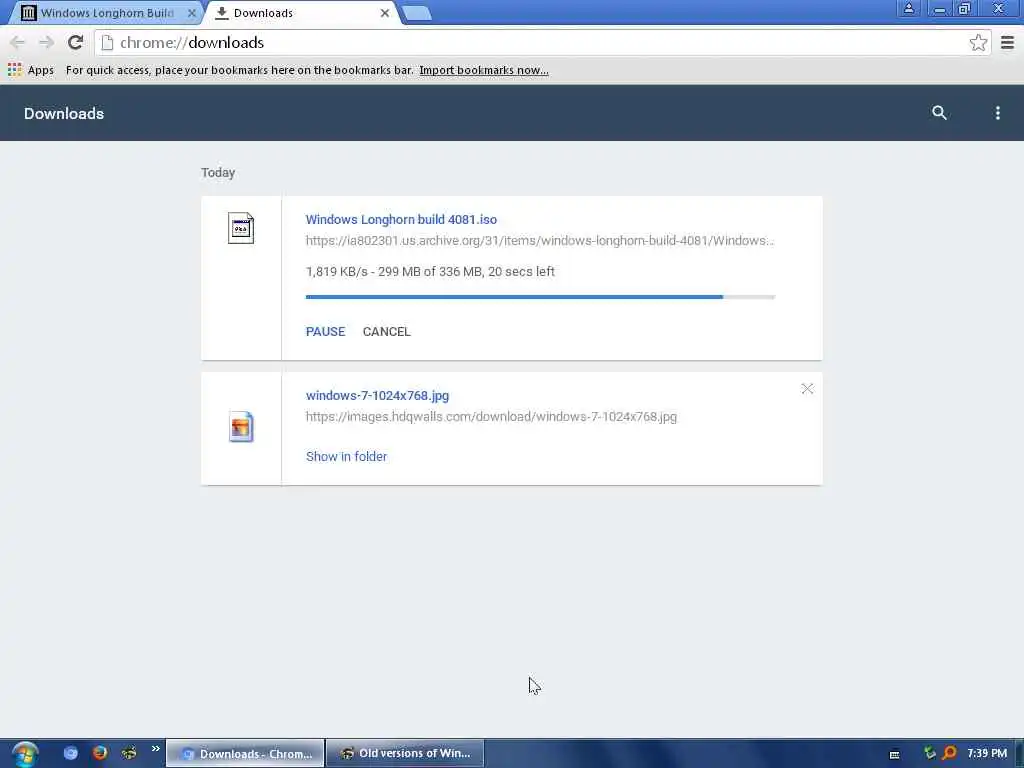
Task: Click the chrome://downloads address bar
Action: (x=542, y=42)
